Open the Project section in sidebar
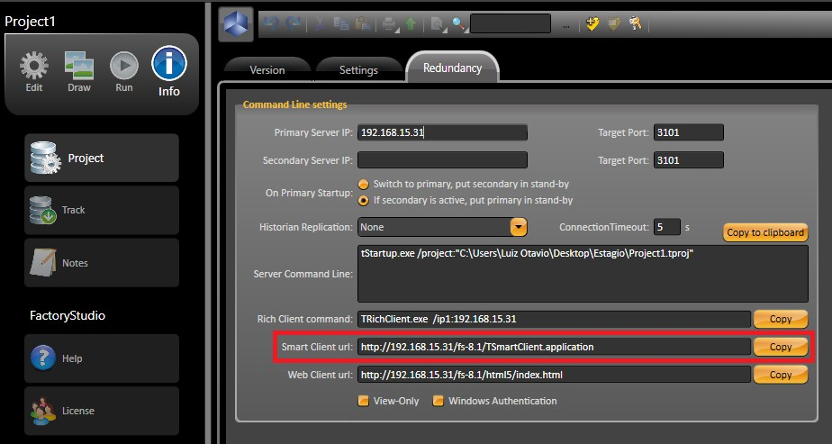Image resolution: width=832 pixels, height=444 pixels. (101, 158)
